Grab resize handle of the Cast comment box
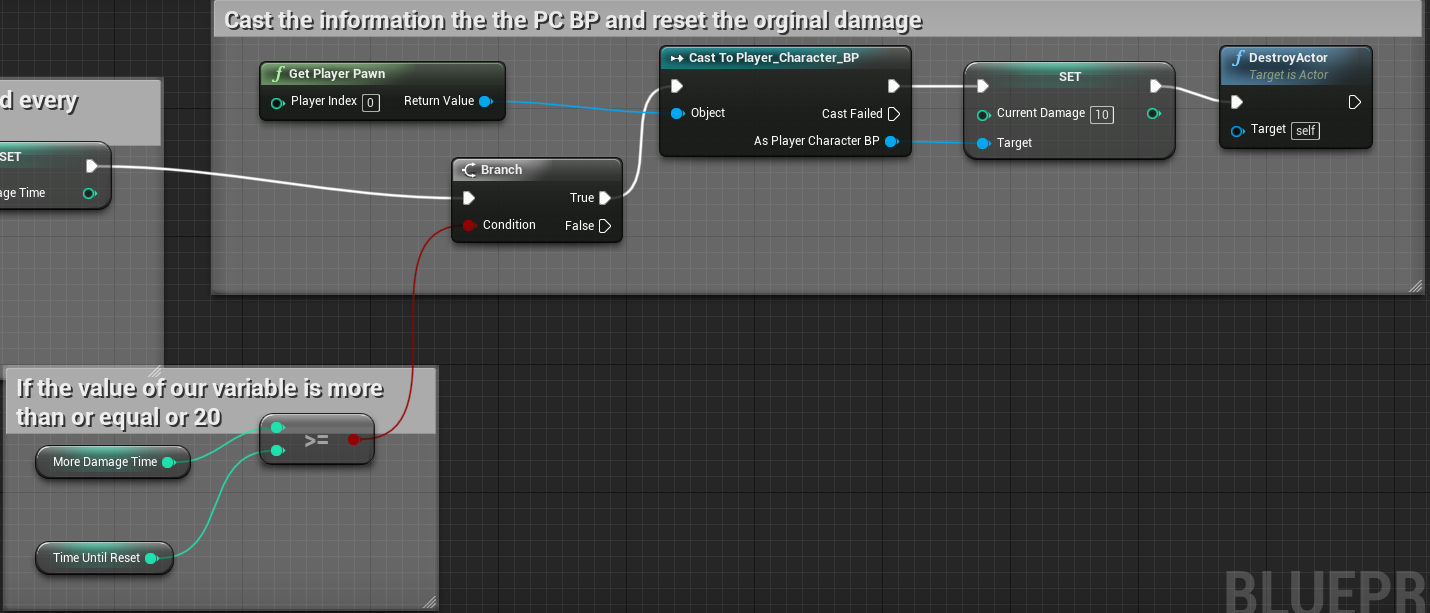The height and width of the screenshot is (613, 1430). (x=1415, y=286)
